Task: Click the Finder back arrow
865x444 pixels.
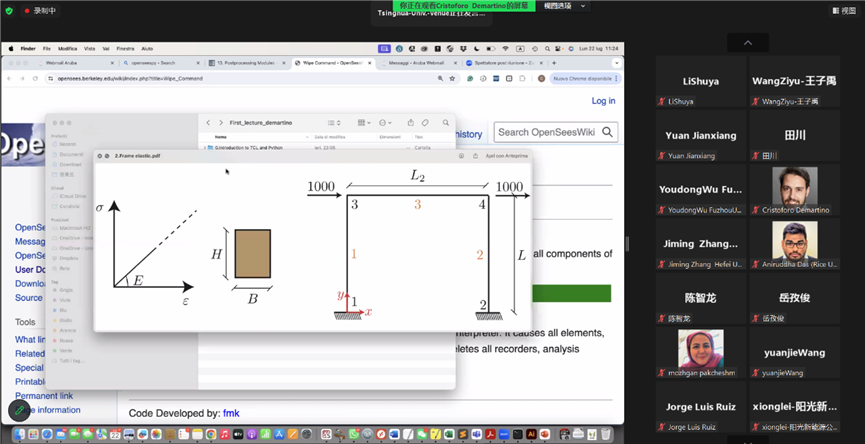Action: pos(208,123)
